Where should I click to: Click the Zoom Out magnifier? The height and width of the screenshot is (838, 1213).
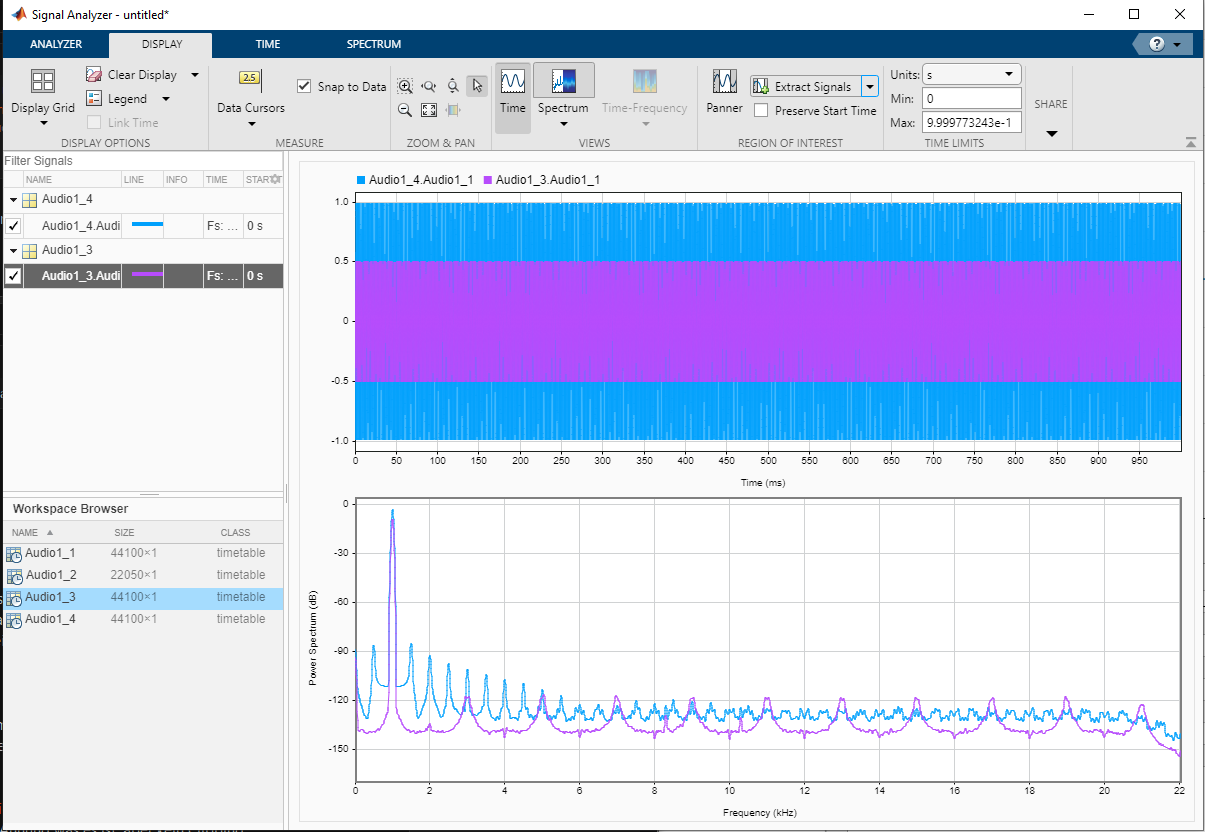point(405,110)
